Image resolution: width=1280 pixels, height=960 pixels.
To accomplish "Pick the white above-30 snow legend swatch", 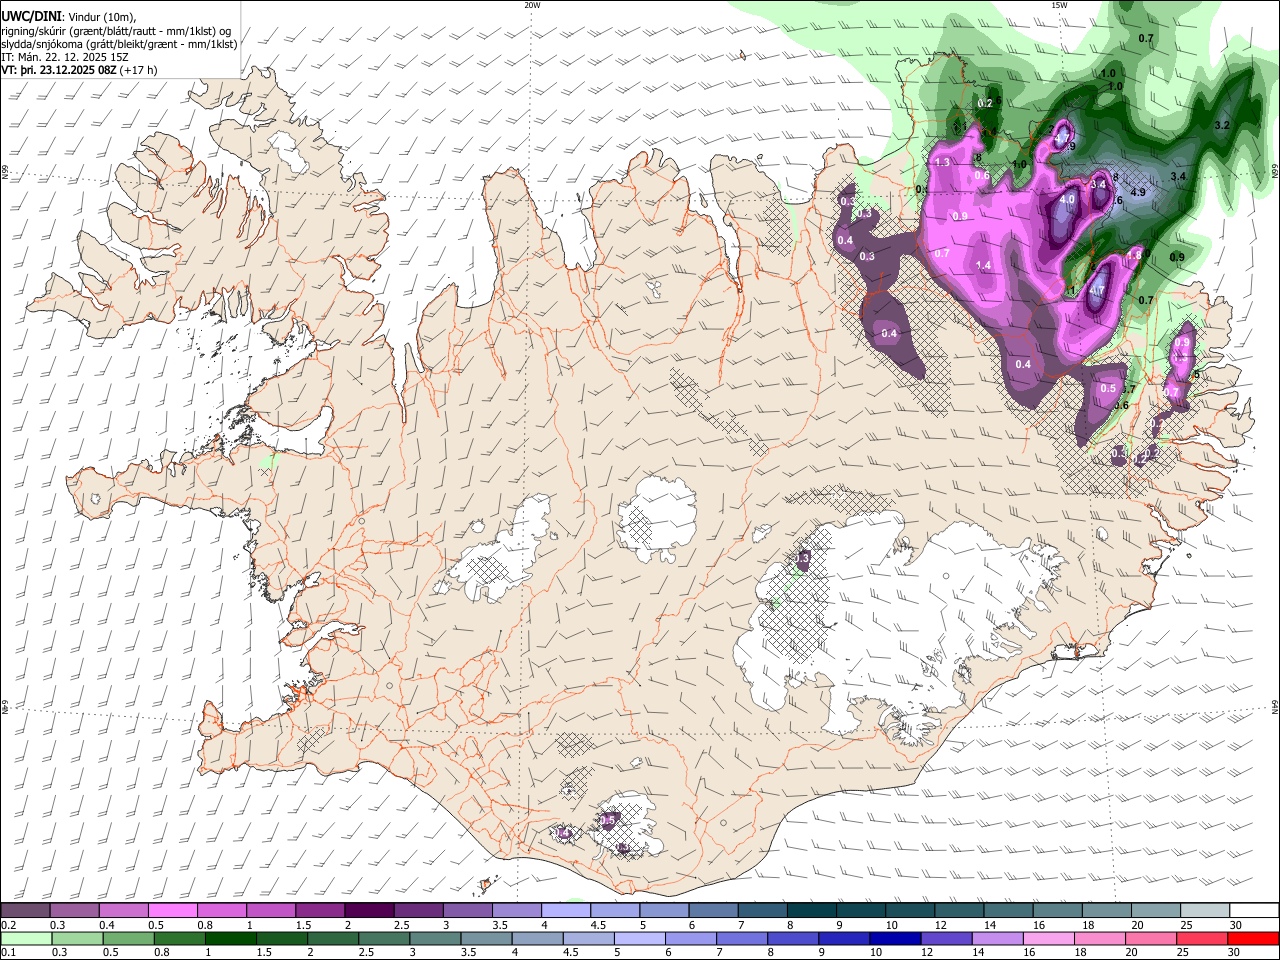I will click(1255, 910).
